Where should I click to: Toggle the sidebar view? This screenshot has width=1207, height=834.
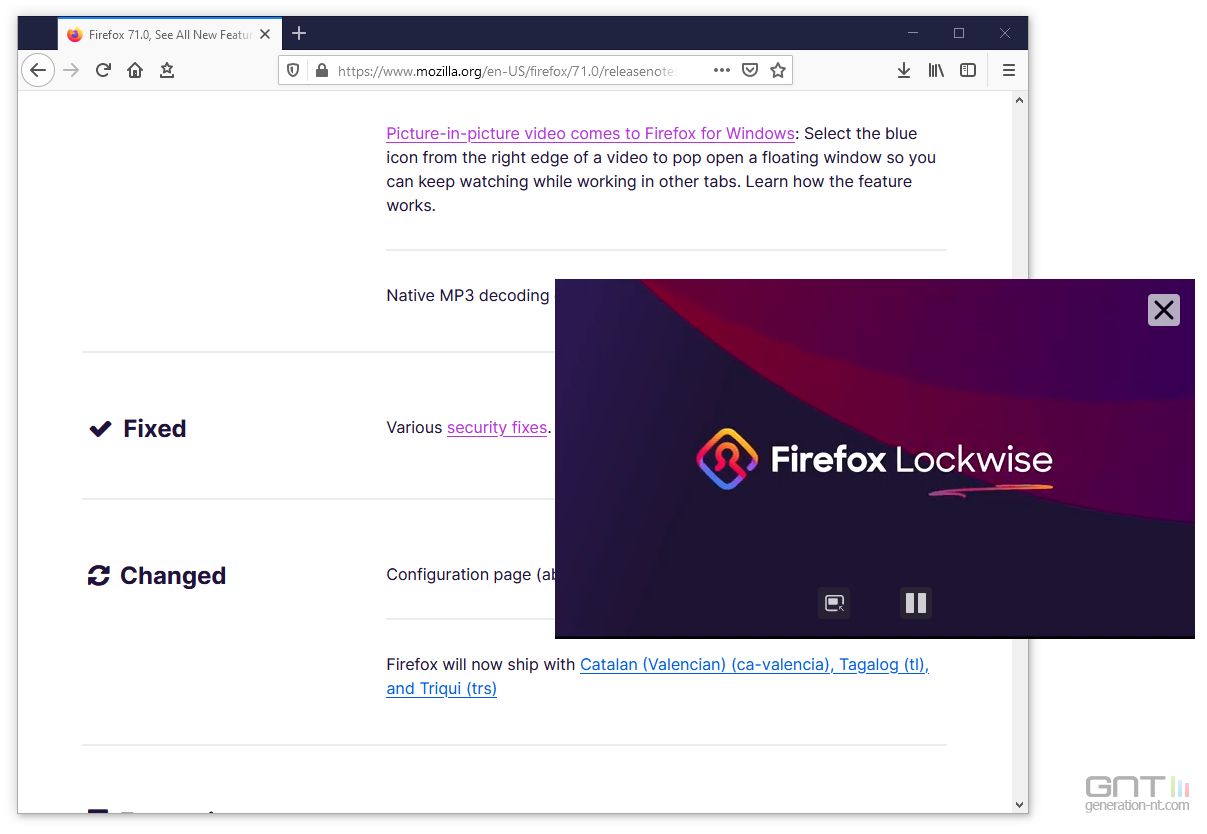point(968,70)
